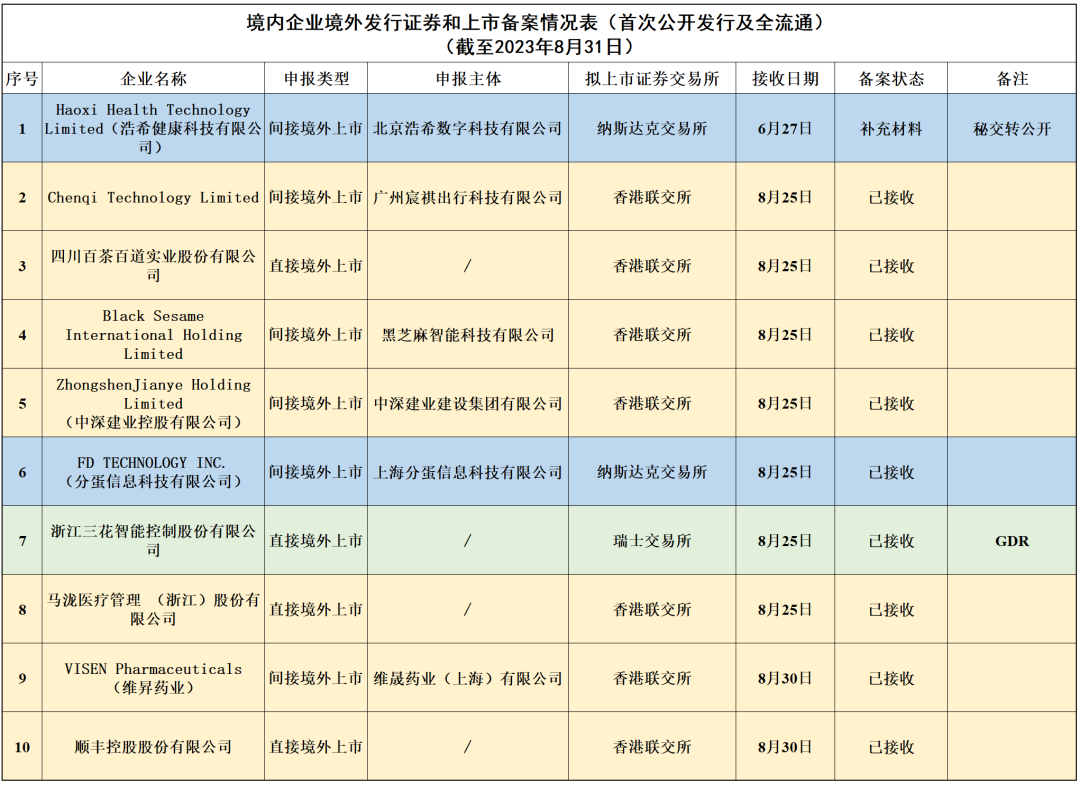Click 纳斯达克交易所 in the Haoxi Health row
1080x785 pixels.
coord(652,129)
